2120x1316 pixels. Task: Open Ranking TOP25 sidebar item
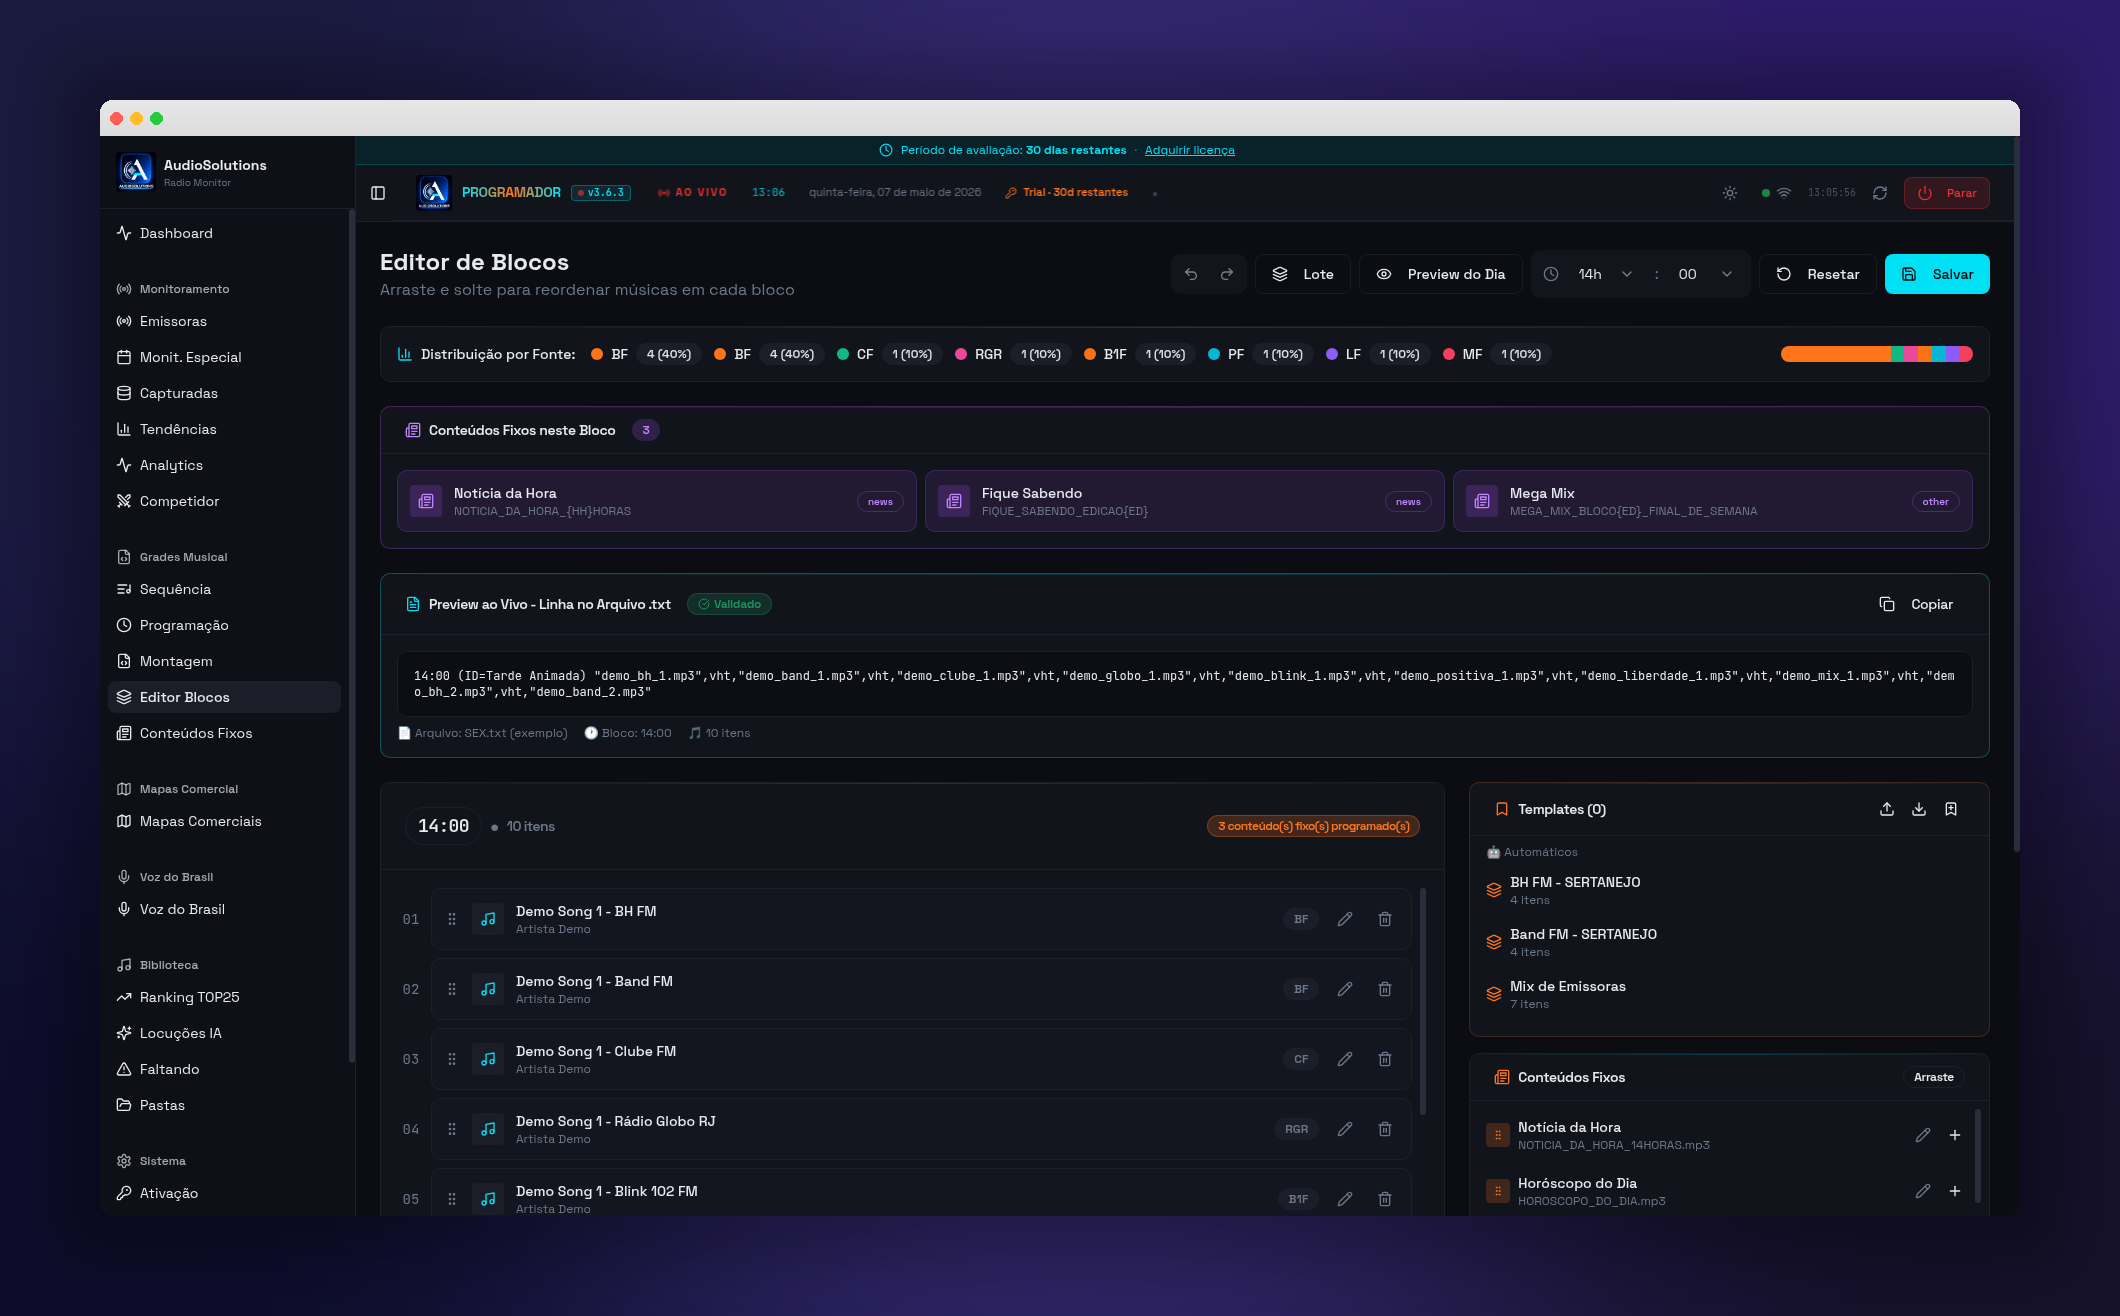[224, 997]
